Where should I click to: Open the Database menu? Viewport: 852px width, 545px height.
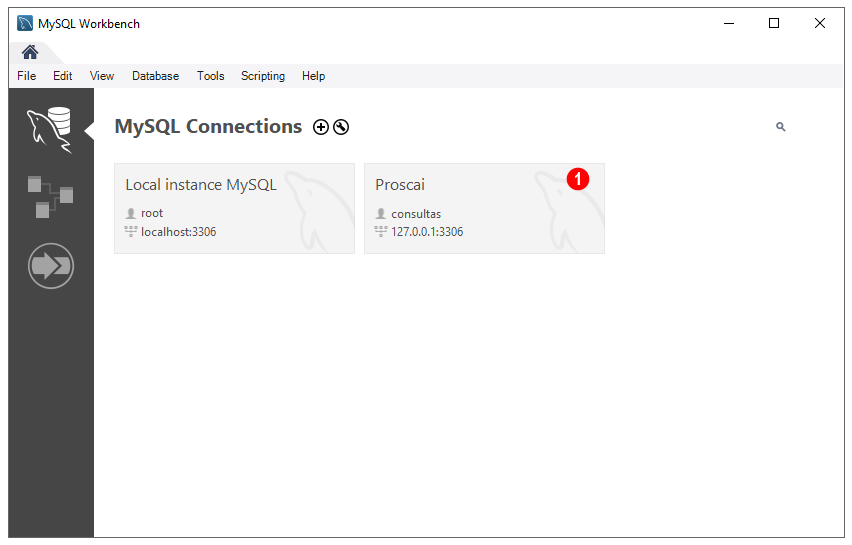coord(155,76)
